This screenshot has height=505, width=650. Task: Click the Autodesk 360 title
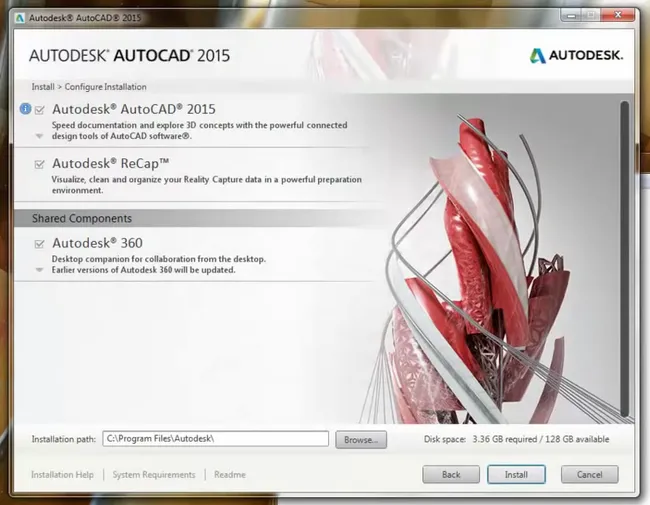click(97, 243)
